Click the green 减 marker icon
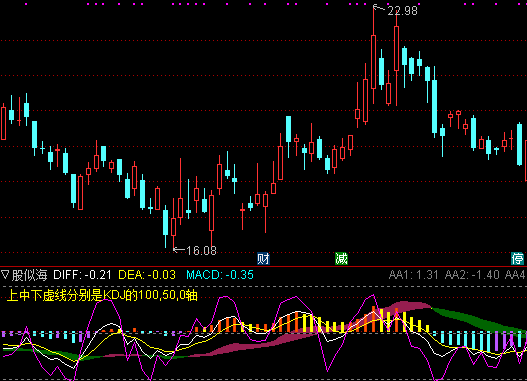527x381 pixels. (341, 259)
